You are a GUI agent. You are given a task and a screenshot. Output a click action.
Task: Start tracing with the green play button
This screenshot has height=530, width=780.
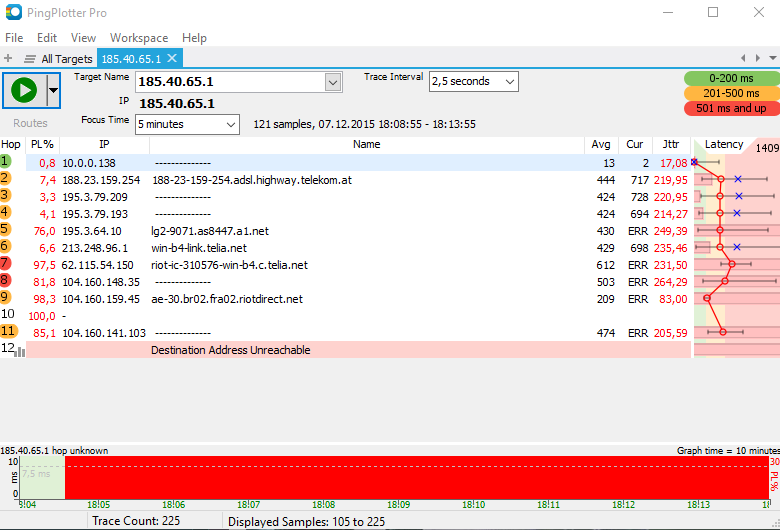(24, 90)
